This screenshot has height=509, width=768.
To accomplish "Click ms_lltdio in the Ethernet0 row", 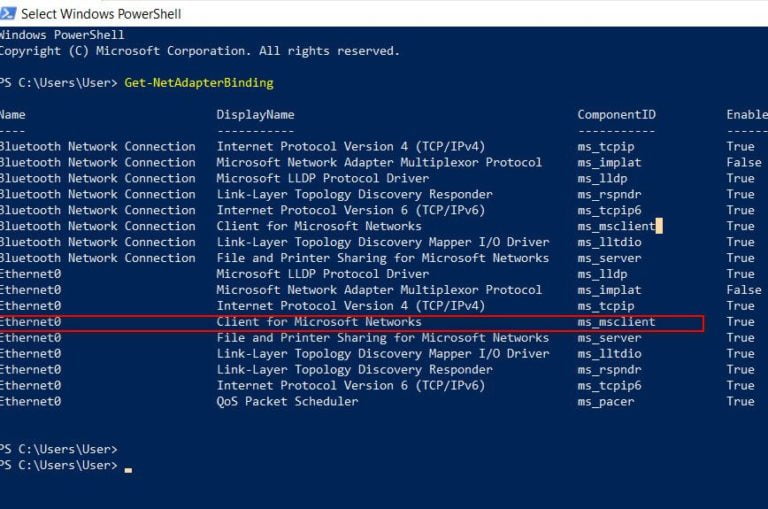I will 609,354.
